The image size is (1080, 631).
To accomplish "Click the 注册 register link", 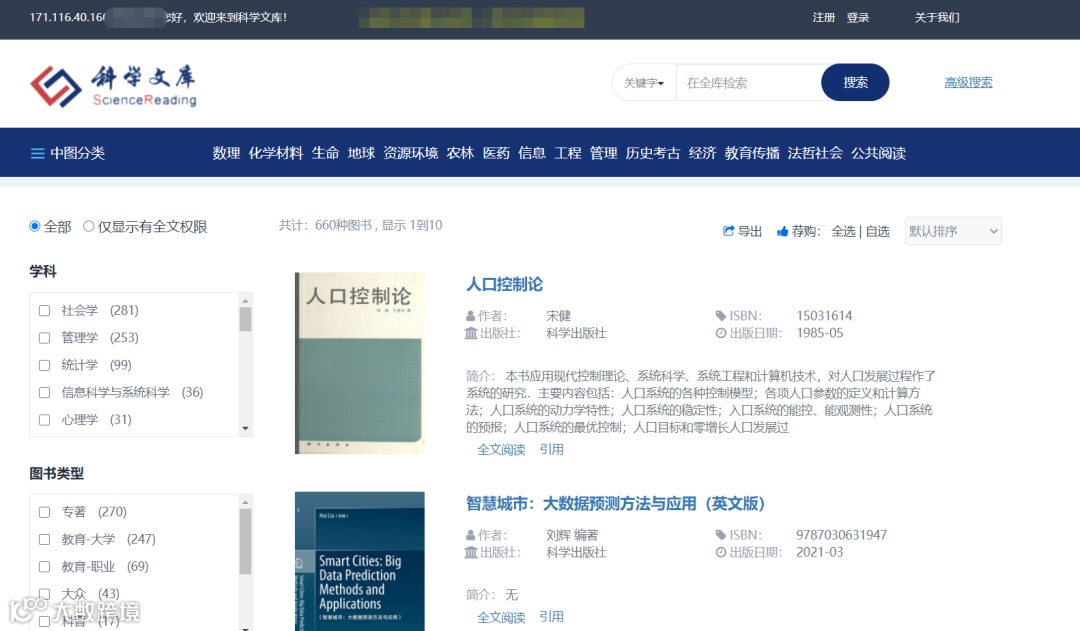I will coord(823,17).
